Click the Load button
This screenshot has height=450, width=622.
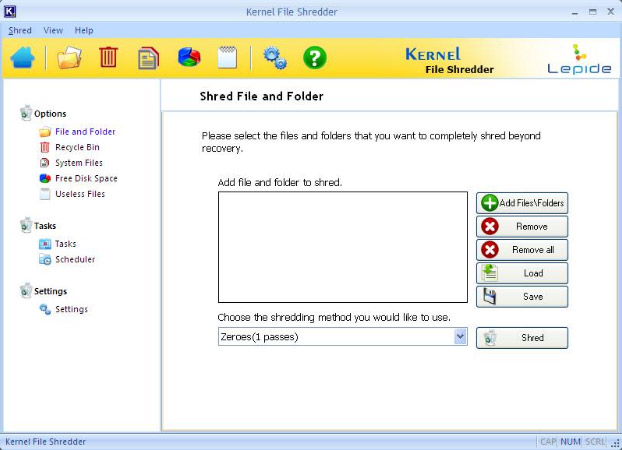tap(522, 273)
